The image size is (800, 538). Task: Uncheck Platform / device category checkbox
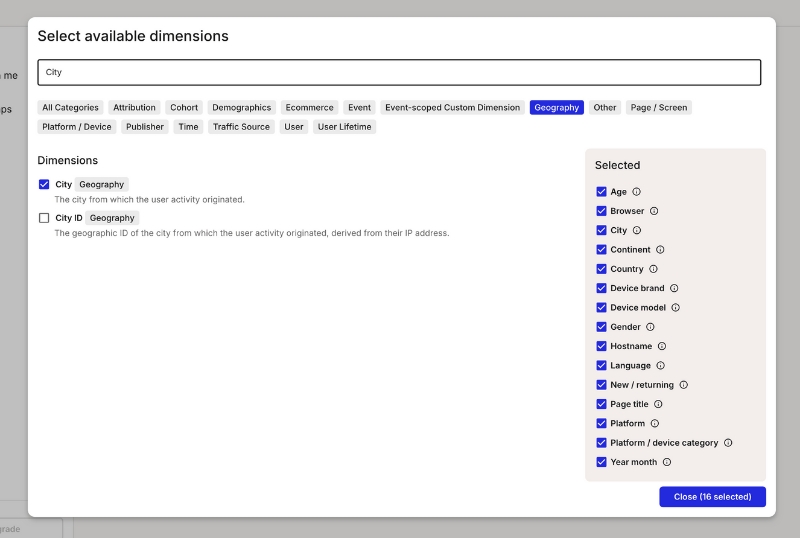(602, 443)
